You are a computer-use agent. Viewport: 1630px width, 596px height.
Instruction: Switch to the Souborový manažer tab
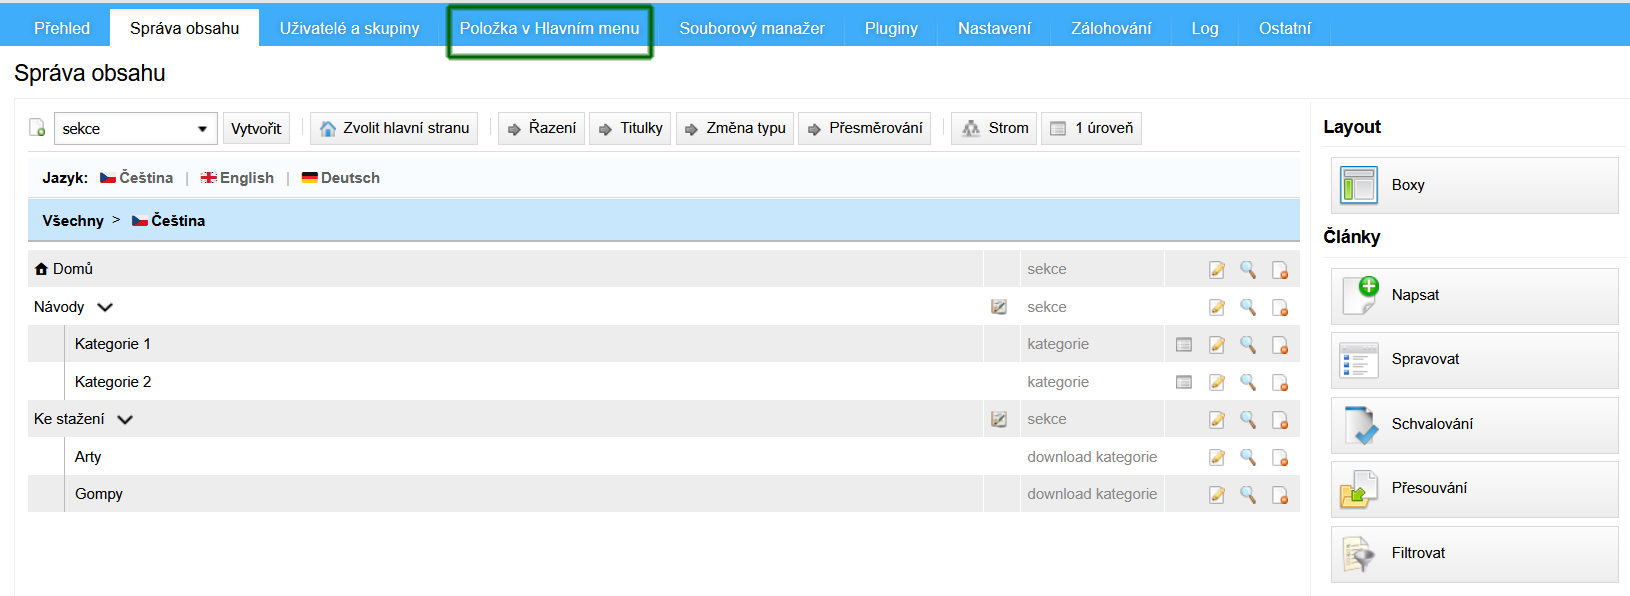tap(751, 28)
